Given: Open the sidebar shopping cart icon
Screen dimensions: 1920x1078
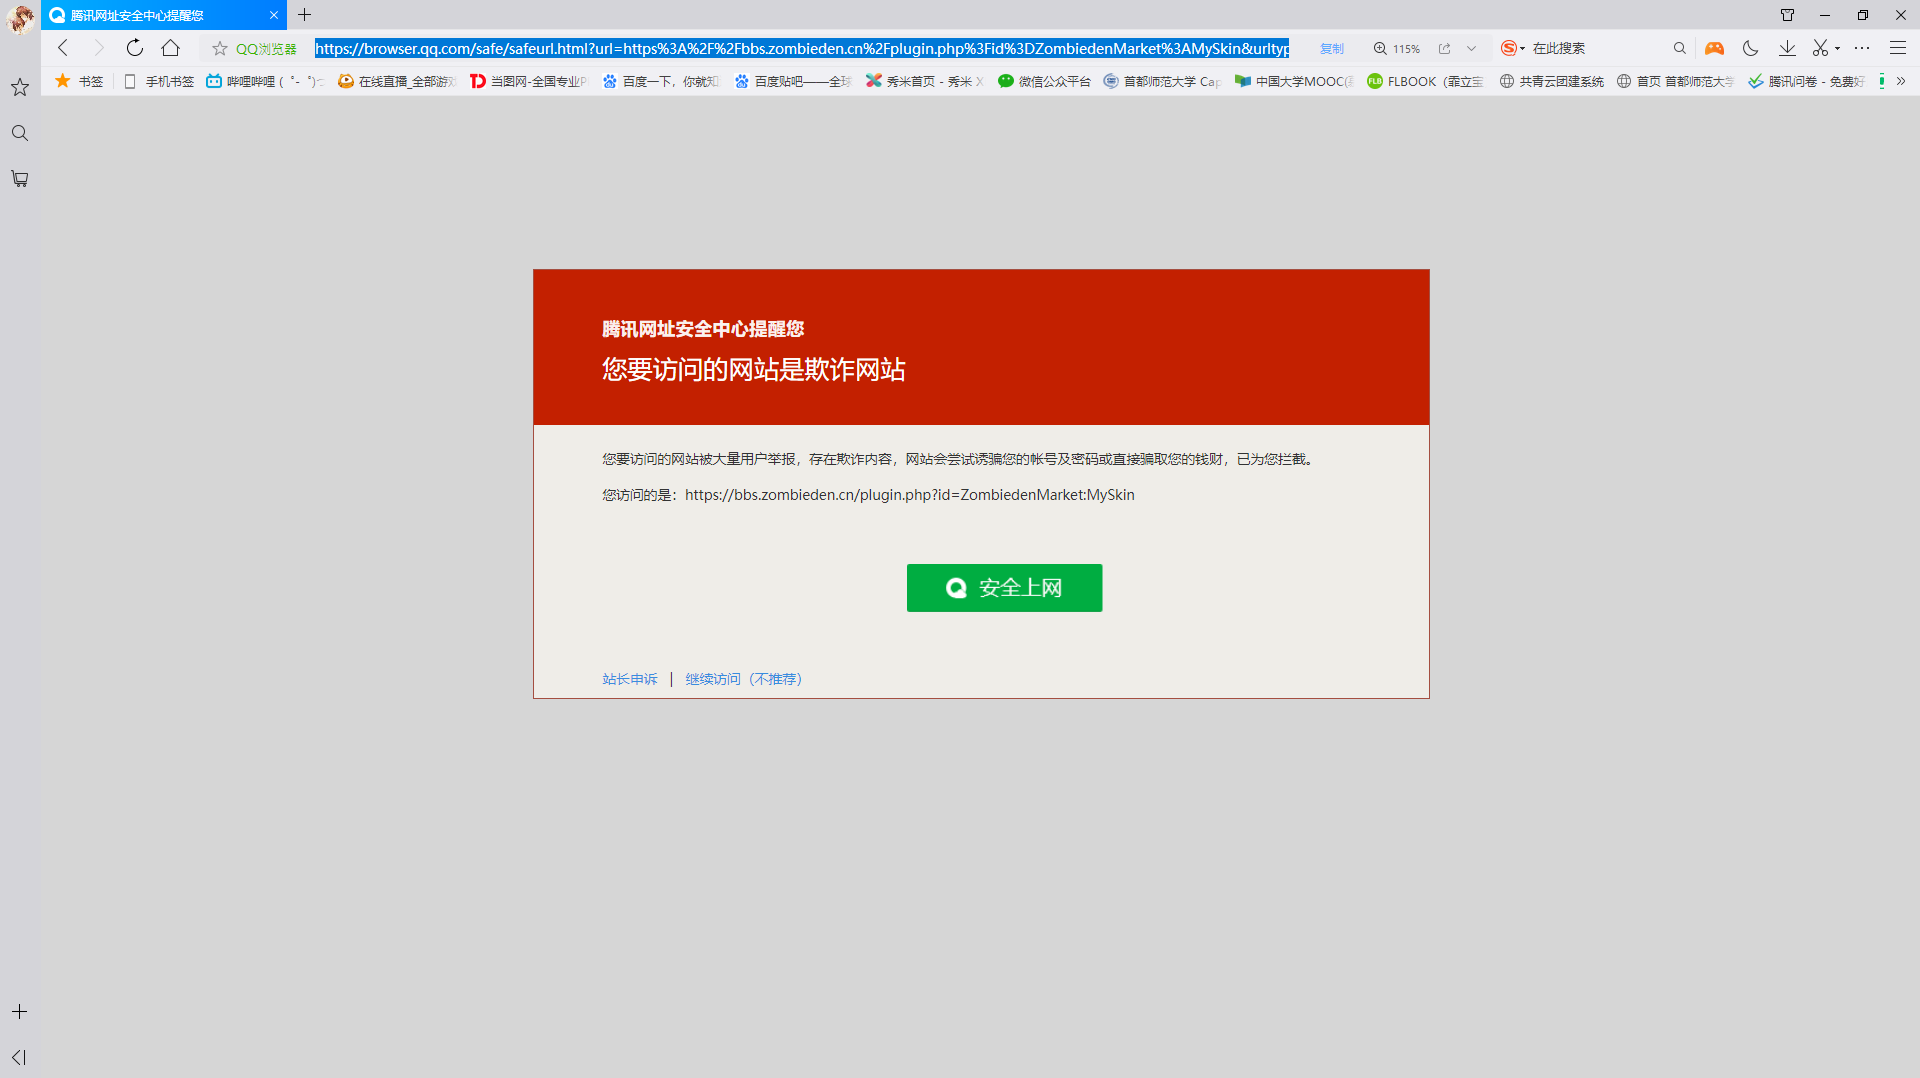Looking at the screenshot, I should coord(19,179).
